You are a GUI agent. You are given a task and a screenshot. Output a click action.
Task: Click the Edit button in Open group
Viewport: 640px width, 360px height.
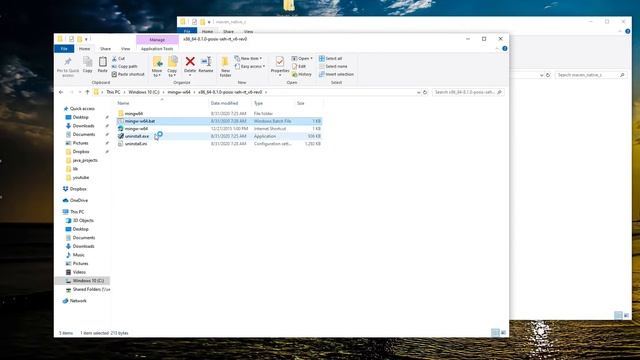pyautogui.click(x=299, y=67)
